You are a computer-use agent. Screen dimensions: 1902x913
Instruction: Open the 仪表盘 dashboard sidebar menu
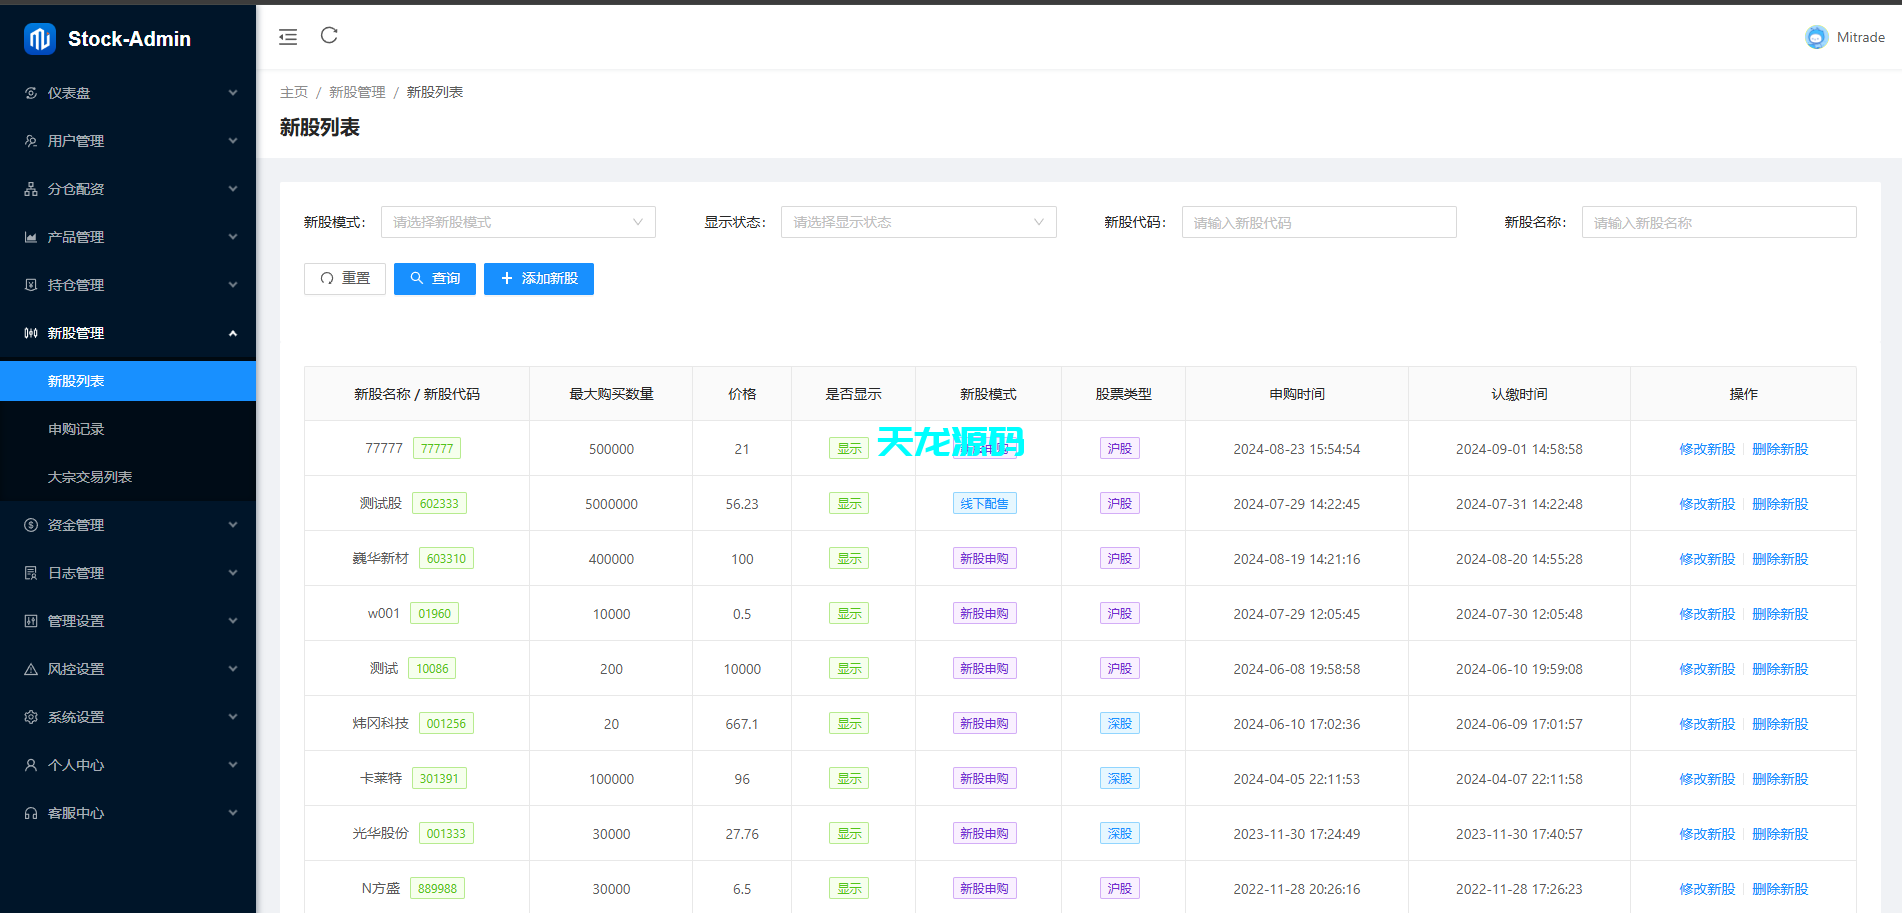(128, 93)
